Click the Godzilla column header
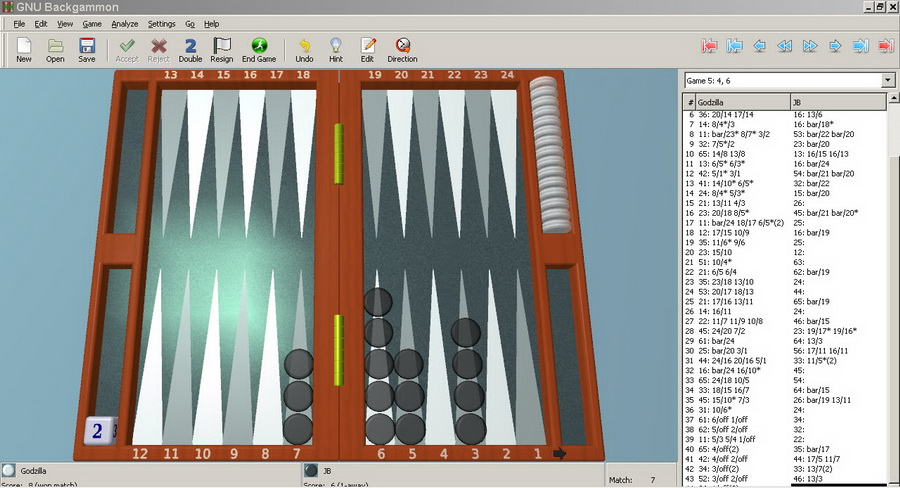 pos(743,102)
